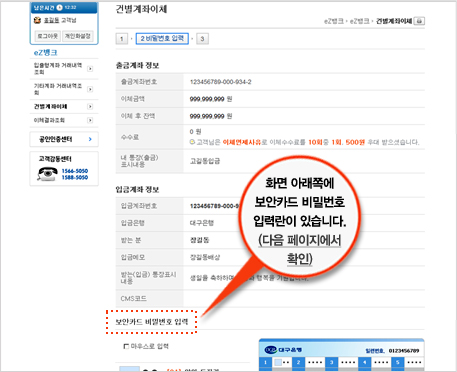The height and width of the screenshot is (372, 457).
Task: Click the 이체 후 잔액 value
Action: (x=211, y=116)
